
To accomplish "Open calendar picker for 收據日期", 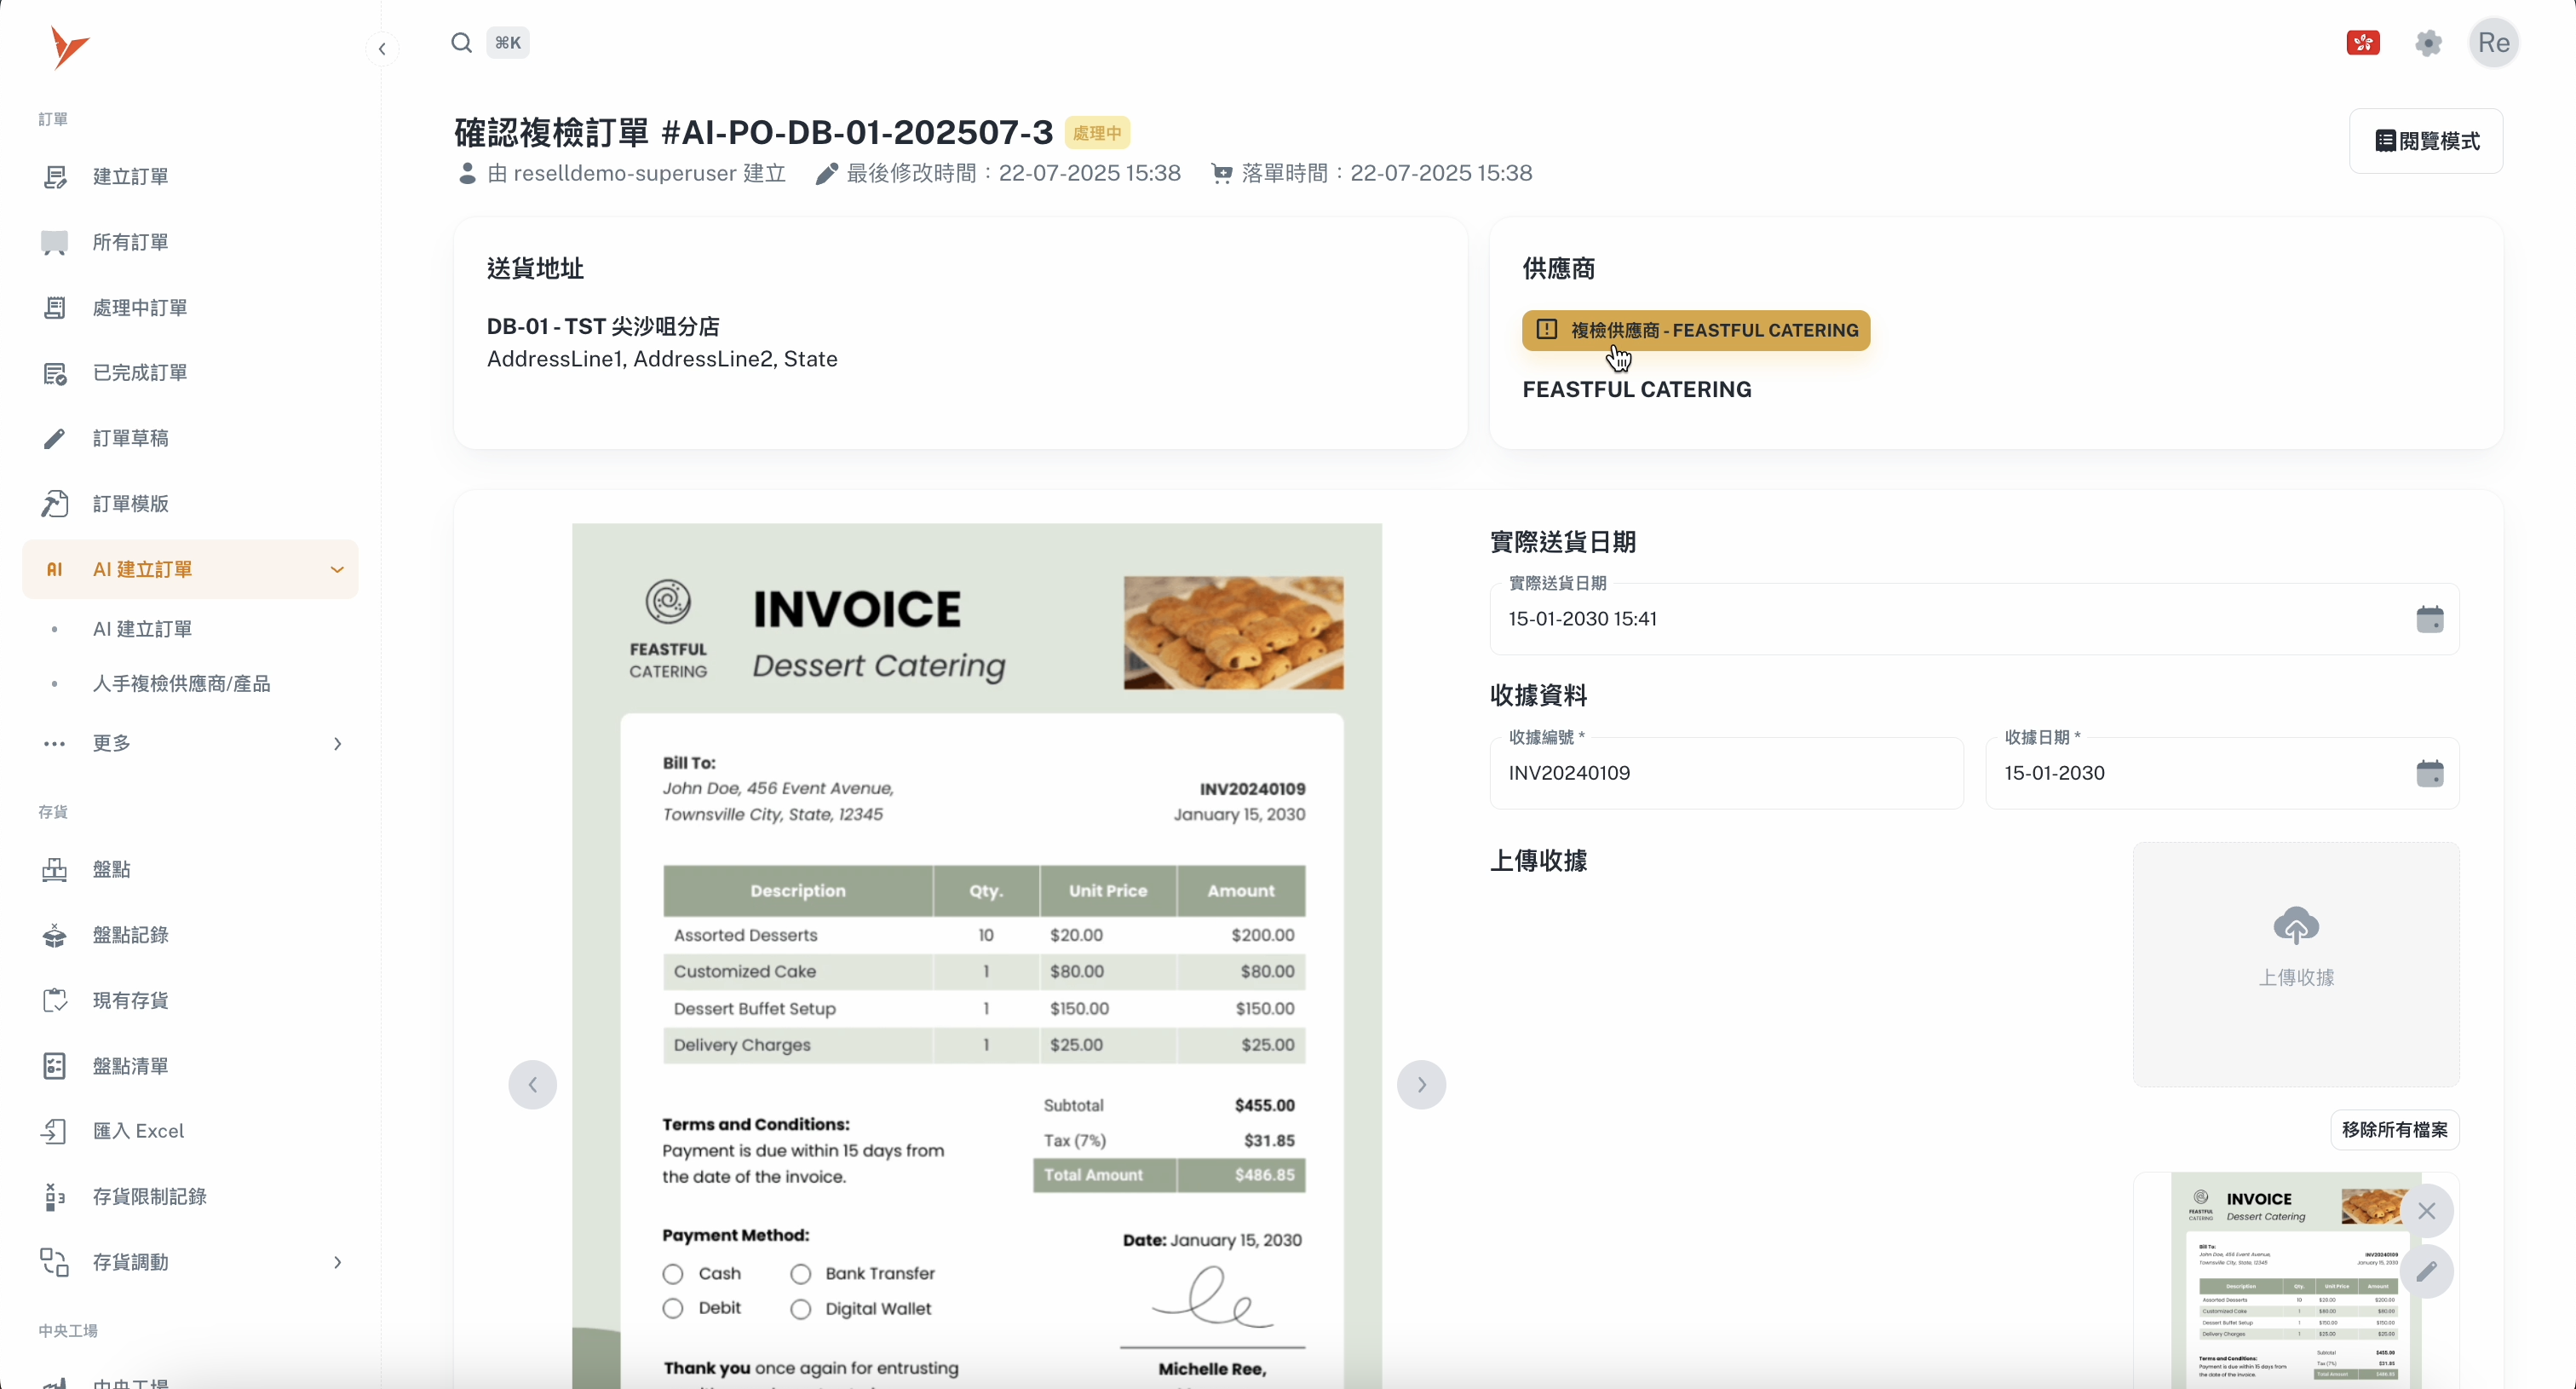I will 2430,773.
